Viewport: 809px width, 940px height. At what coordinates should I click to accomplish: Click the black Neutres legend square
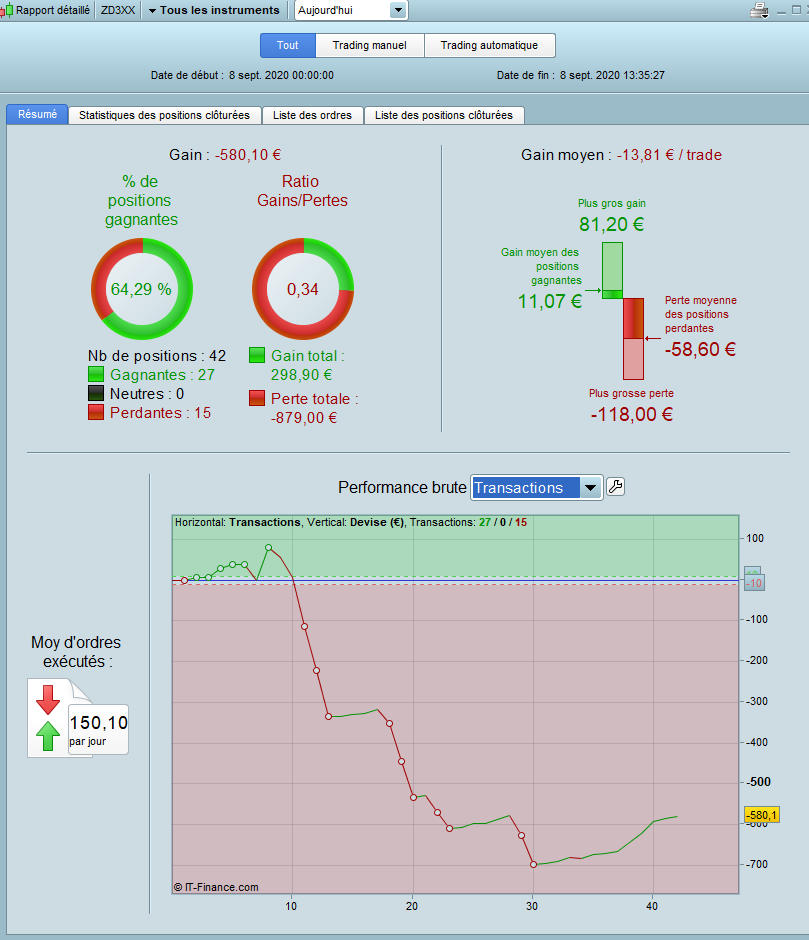pyautogui.click(x=96, y=393)
